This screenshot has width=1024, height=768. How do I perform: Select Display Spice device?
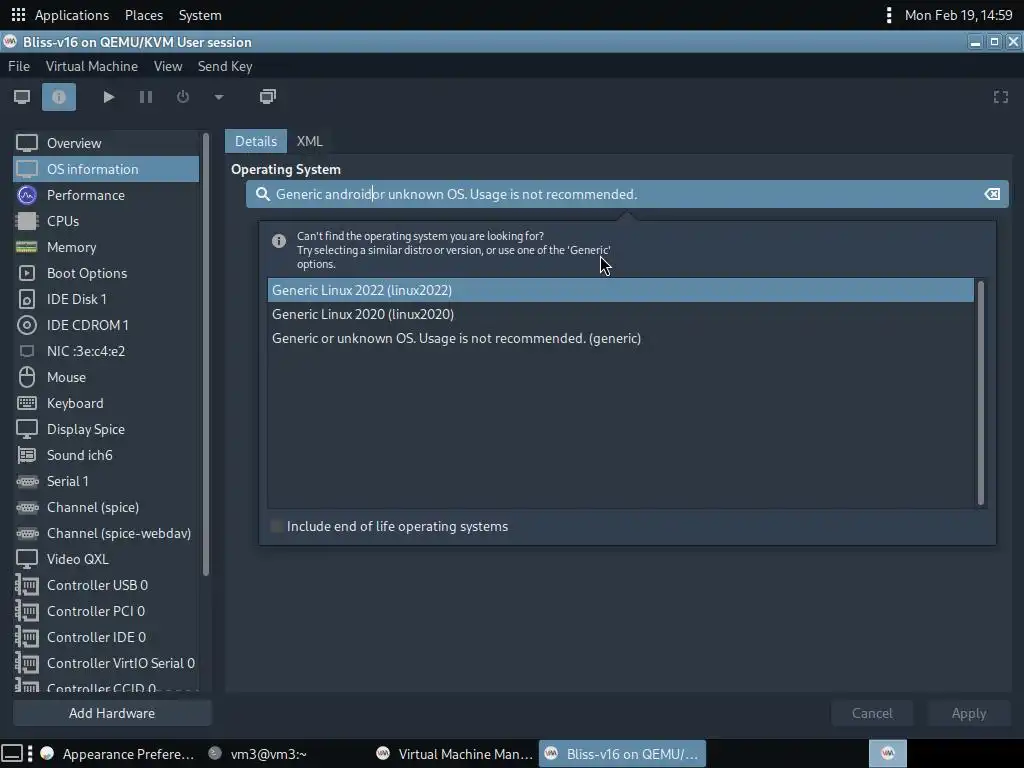click(x=106, y=429)
